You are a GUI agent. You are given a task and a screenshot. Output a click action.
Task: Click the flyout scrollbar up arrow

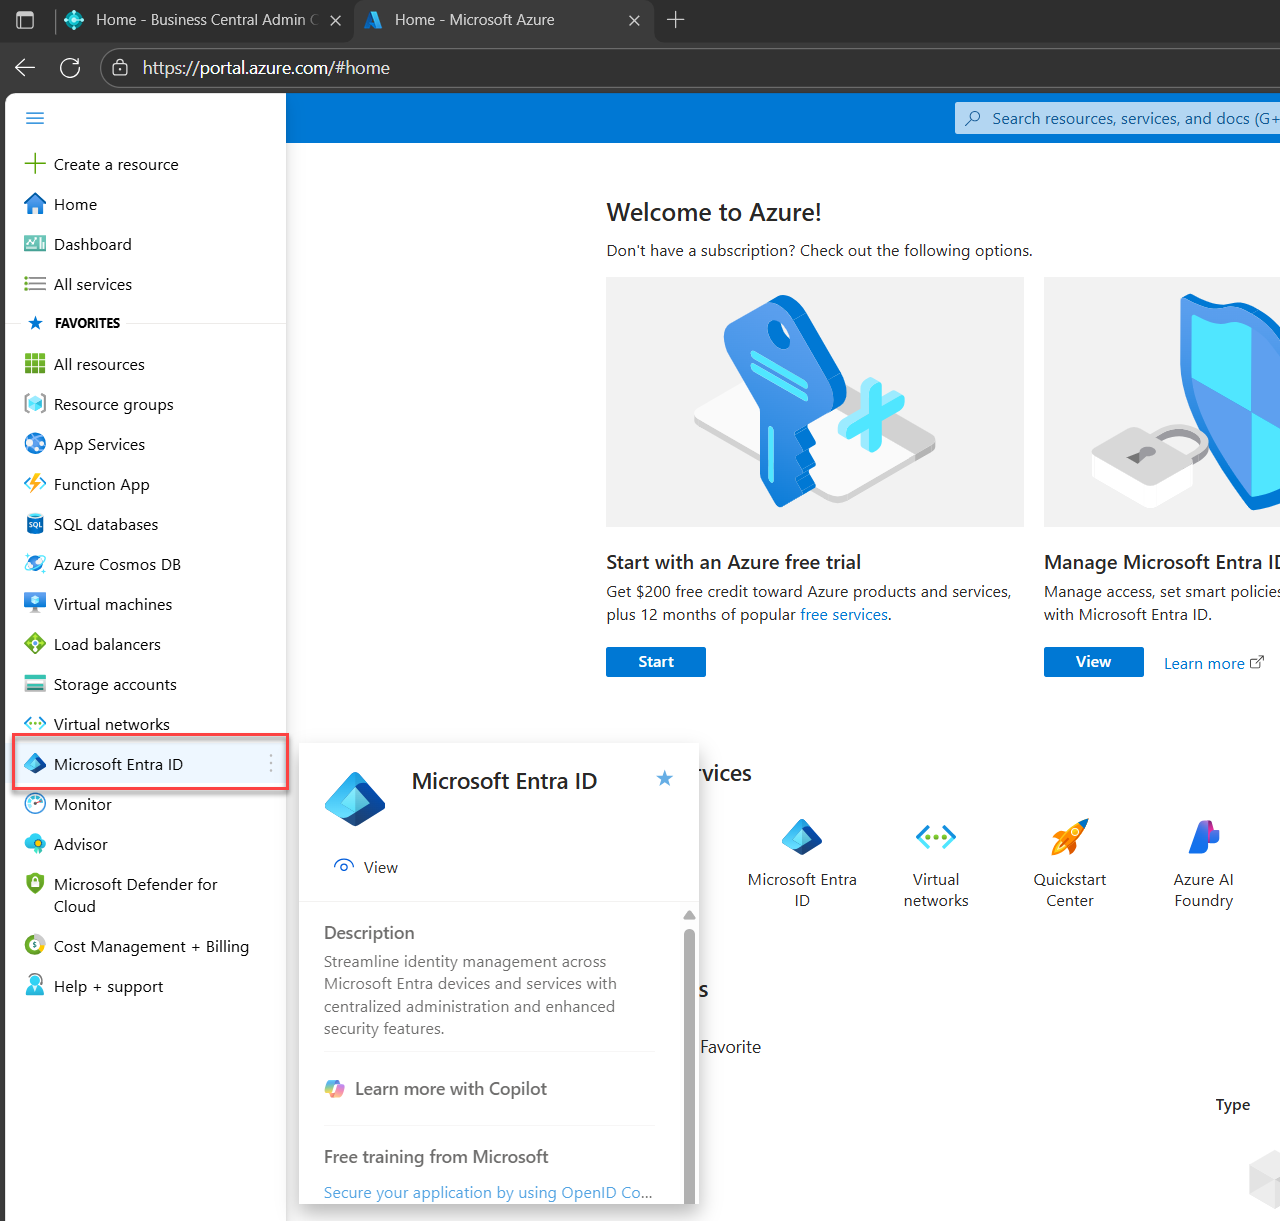pos(689,915)
